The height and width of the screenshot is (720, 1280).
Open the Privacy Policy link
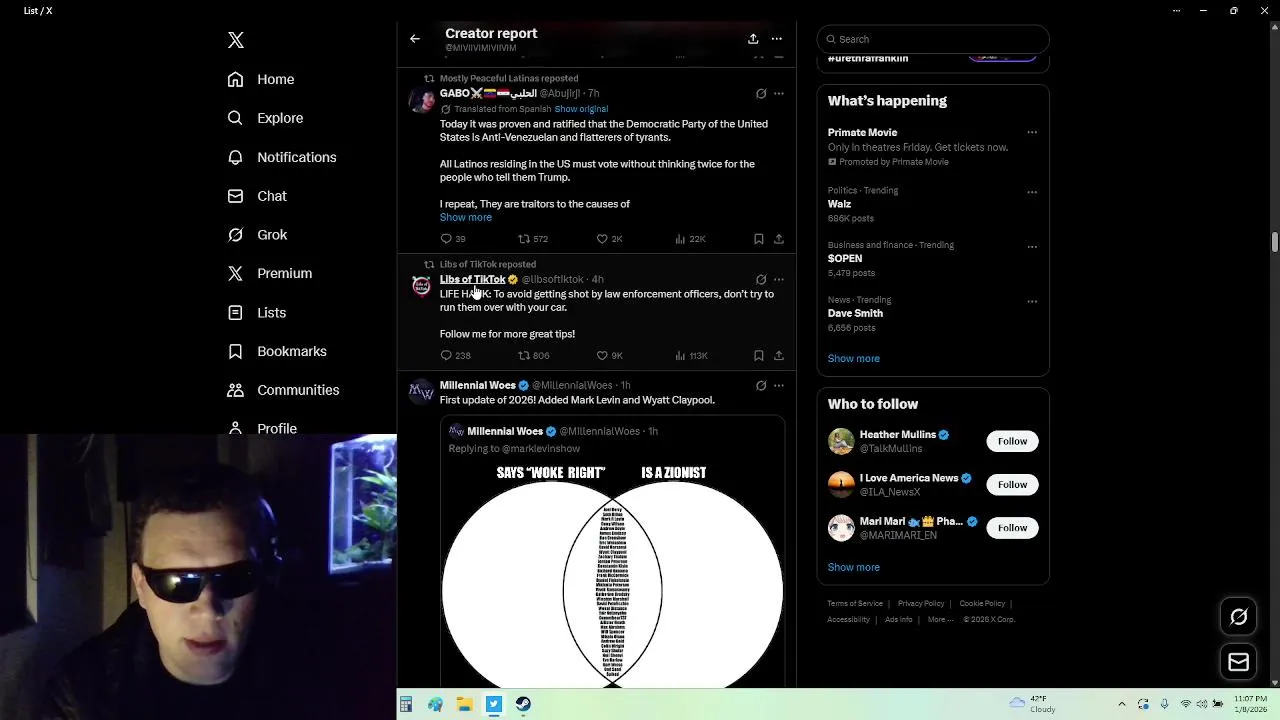[921, 604]
